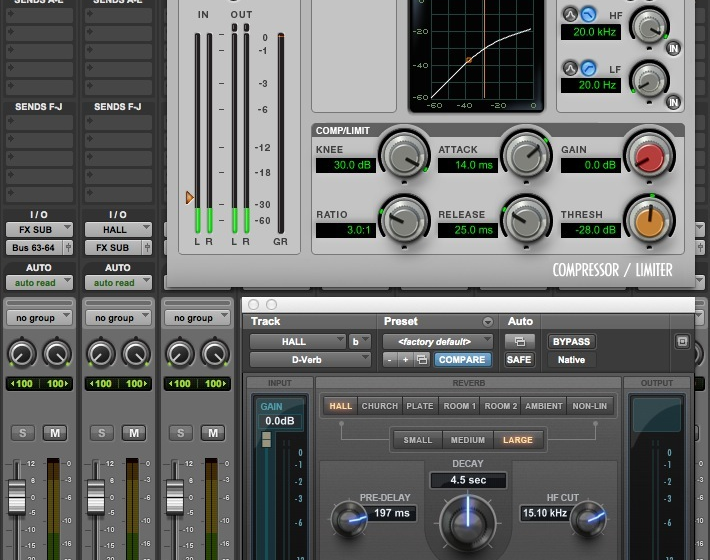Image resolution: width=710 pixels, height=560 pixels.
Task: Select the HALL reverb algorithm
Action: [341, 406]
